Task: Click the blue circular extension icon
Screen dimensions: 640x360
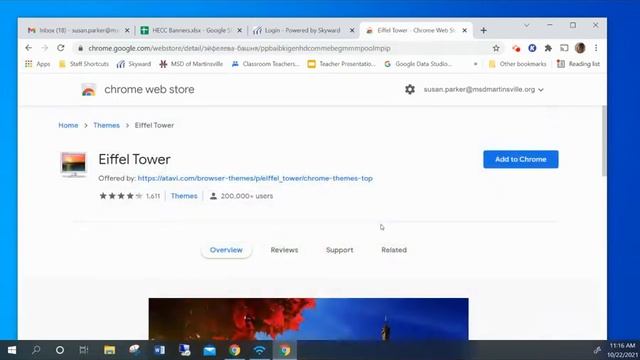Action: coord(532,48)
